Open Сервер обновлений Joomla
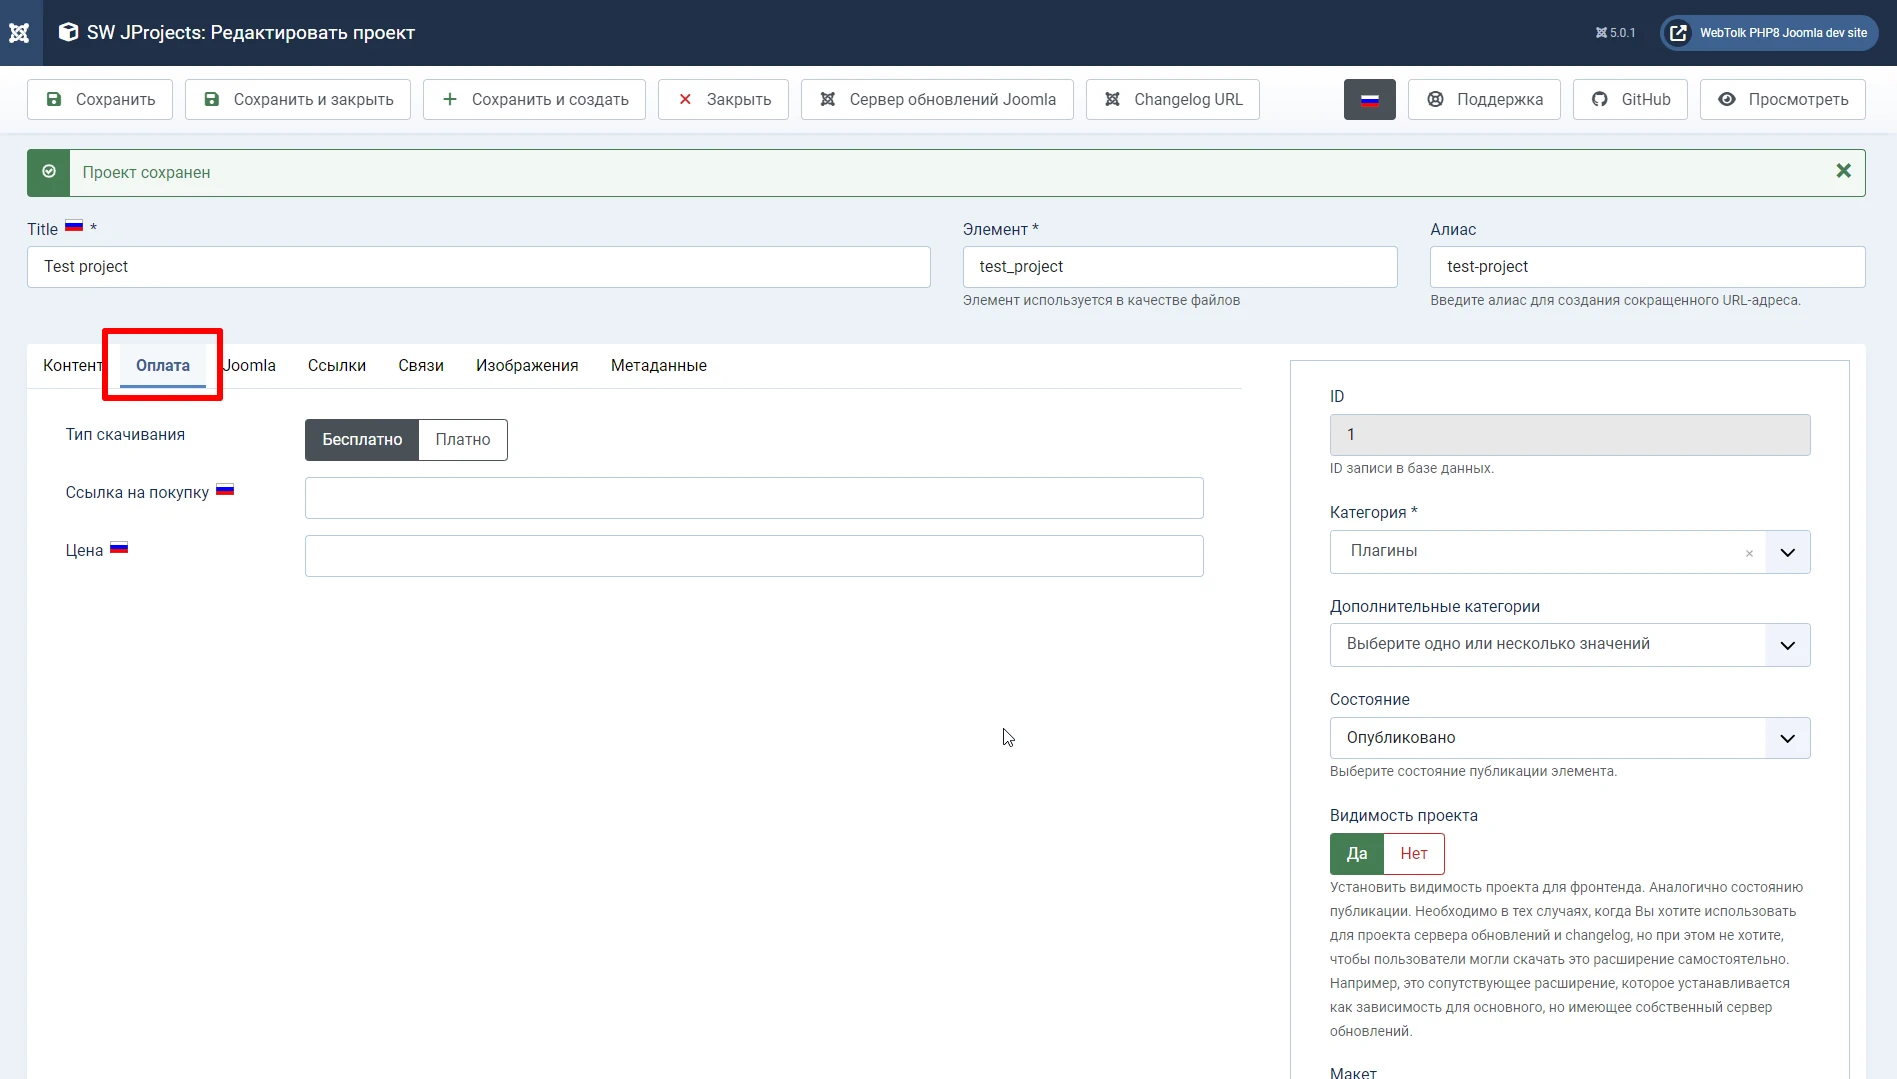This screenshot has height=1079, width=1897. click(937, 99)
